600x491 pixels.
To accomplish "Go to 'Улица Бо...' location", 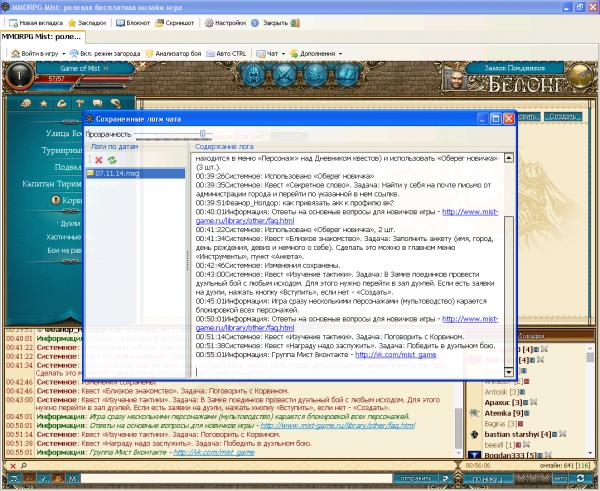I will (x=64, y=133).
